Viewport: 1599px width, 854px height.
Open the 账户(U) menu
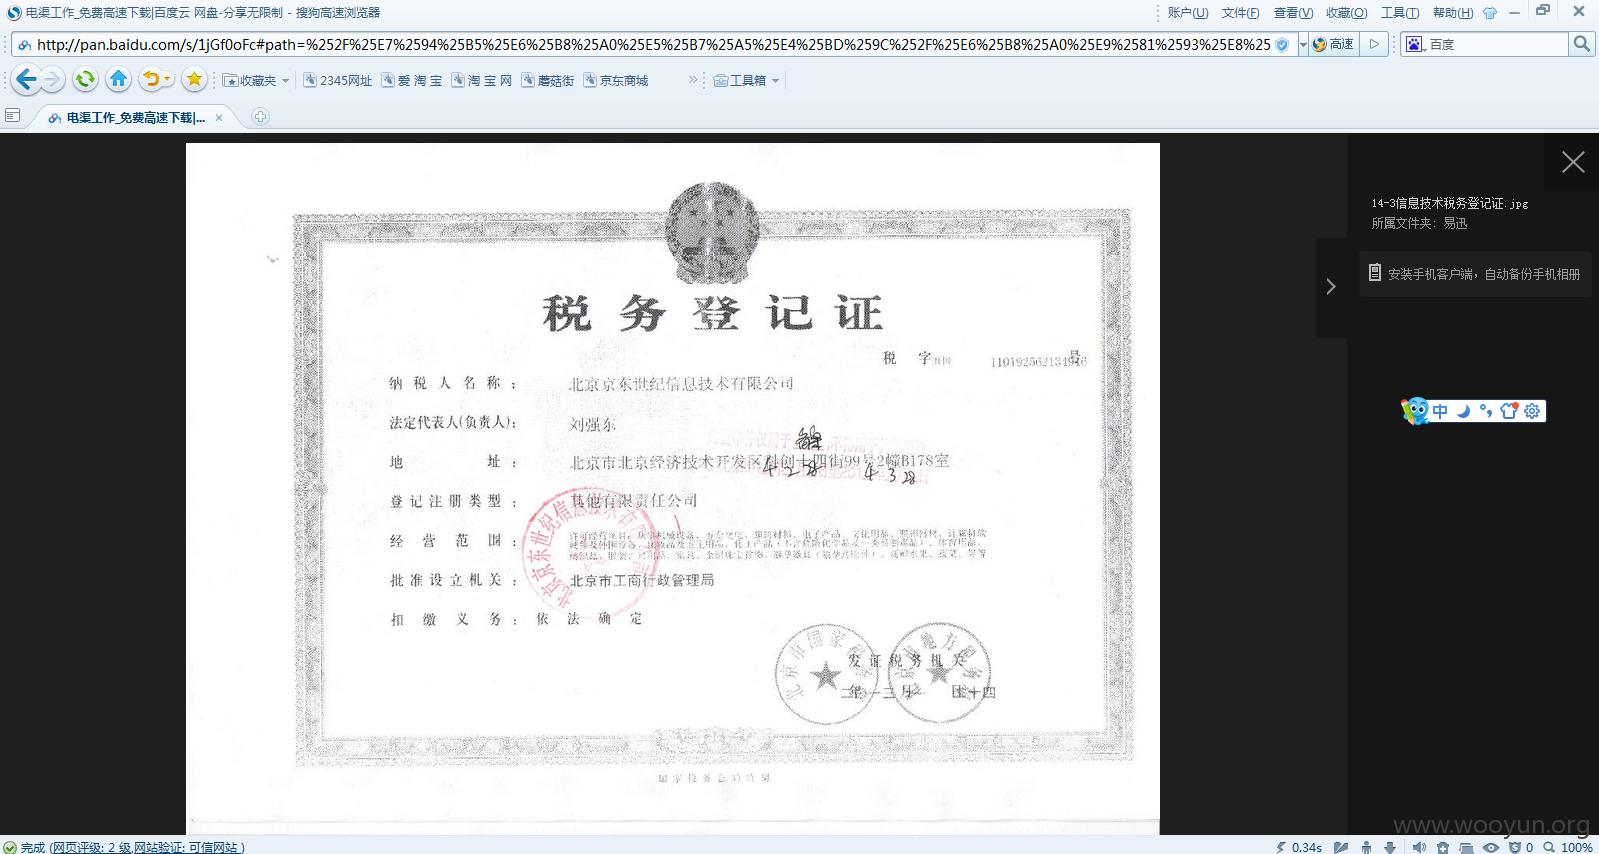click(1188, 13)
